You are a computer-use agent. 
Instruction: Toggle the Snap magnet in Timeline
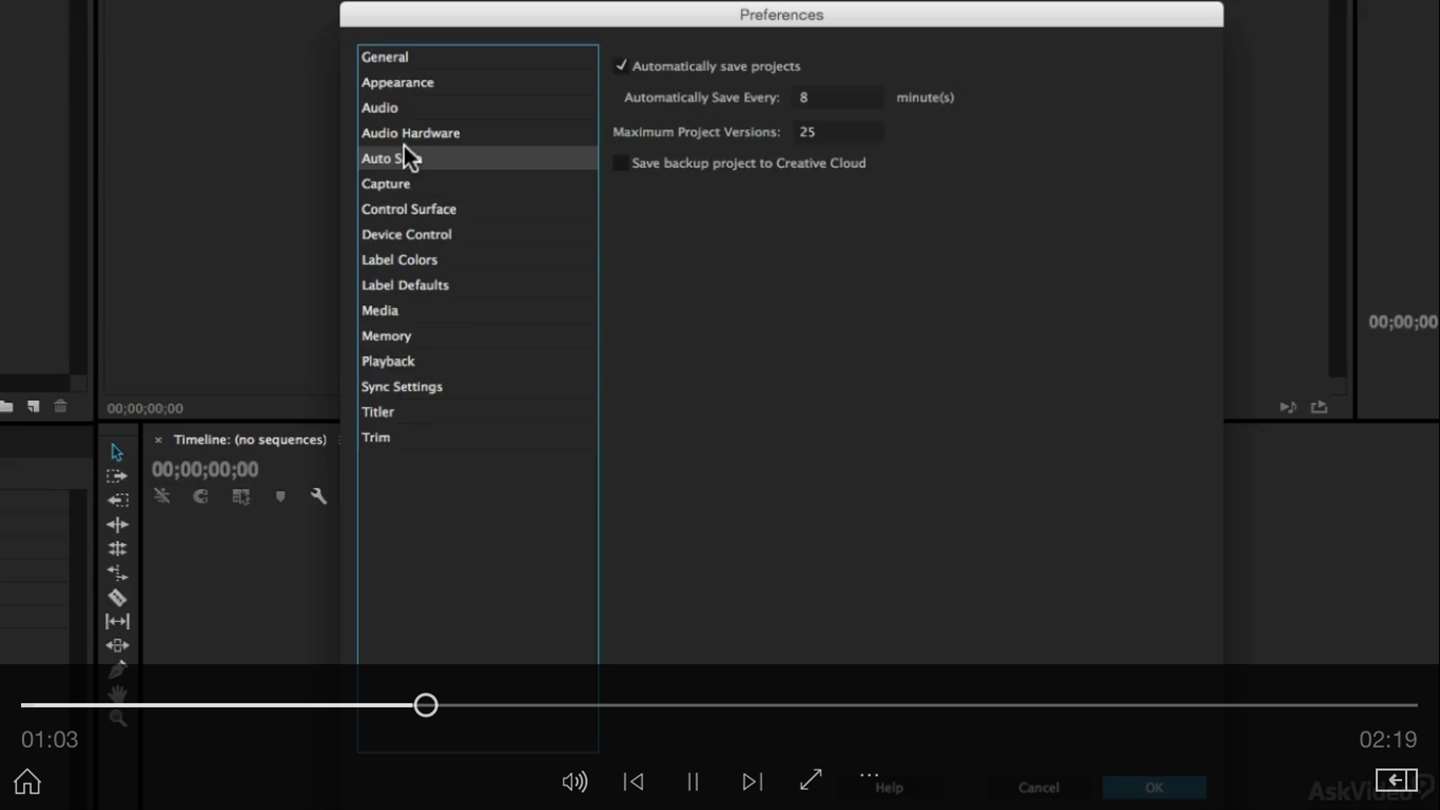click(x=201, y=496)
